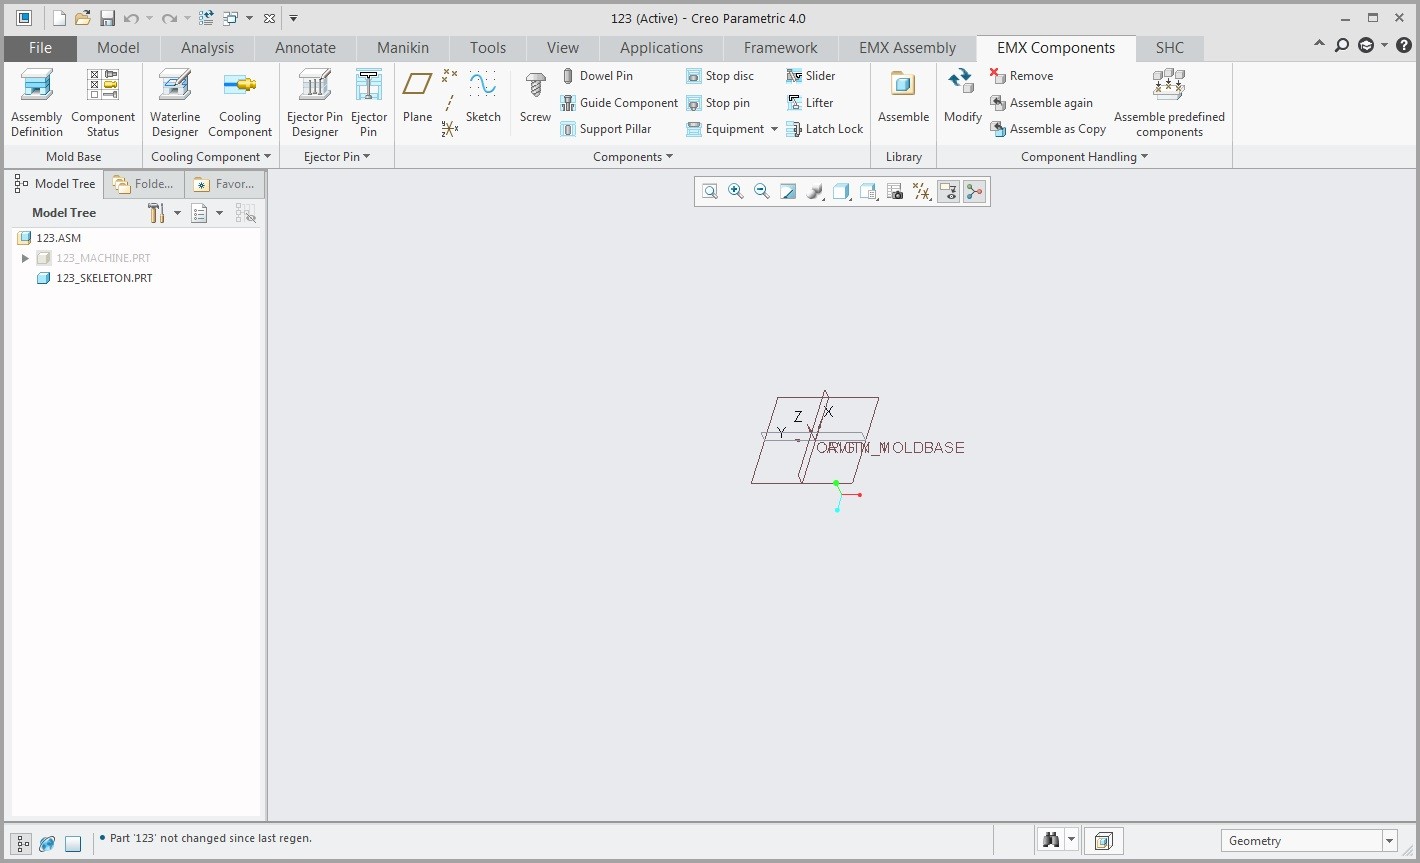
Task: Zoom in using graphics toolbar
Action: (x=736, y=191)
